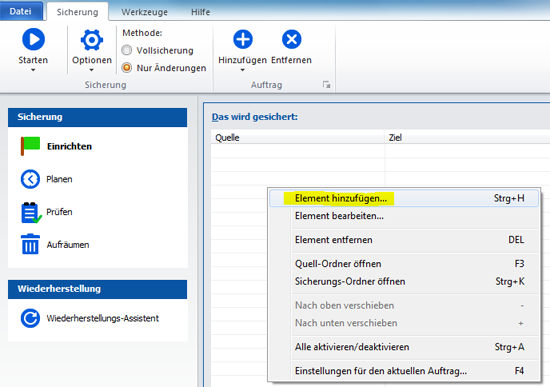Click the Hinzufügen plus icon
This screenshot has width=550, height=387.
click(x=243, y=39)
